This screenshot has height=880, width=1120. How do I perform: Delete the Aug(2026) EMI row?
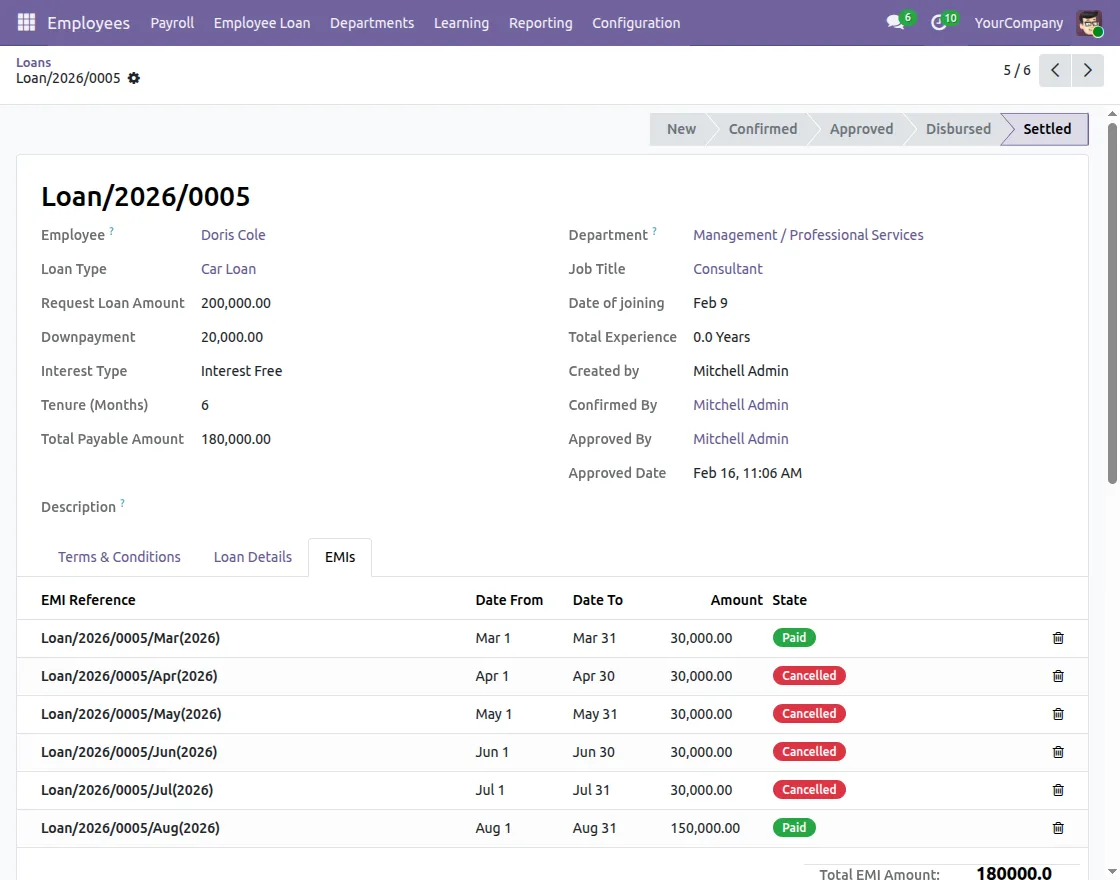[1058, 828]
